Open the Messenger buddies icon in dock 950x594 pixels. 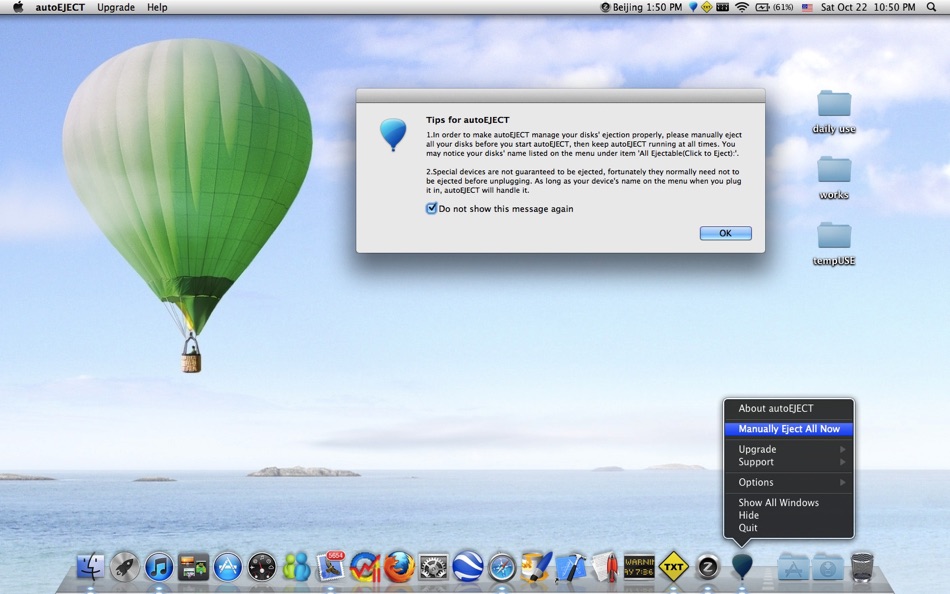(296, 567)
